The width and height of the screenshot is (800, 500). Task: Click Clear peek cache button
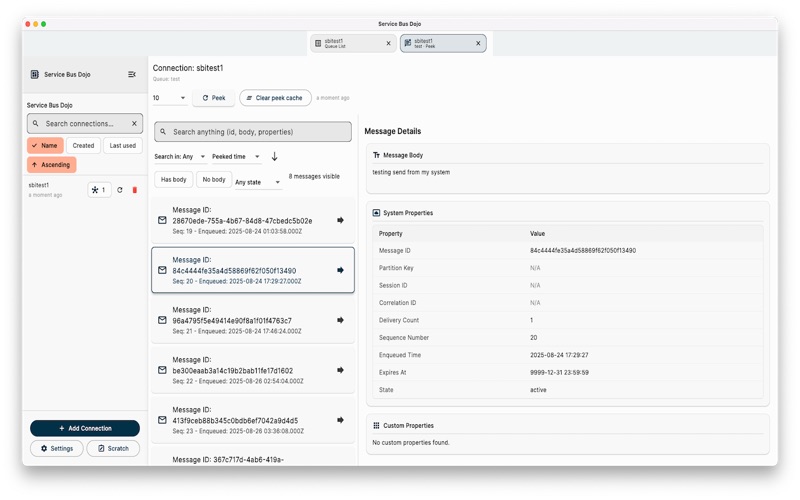pos(275,98)
